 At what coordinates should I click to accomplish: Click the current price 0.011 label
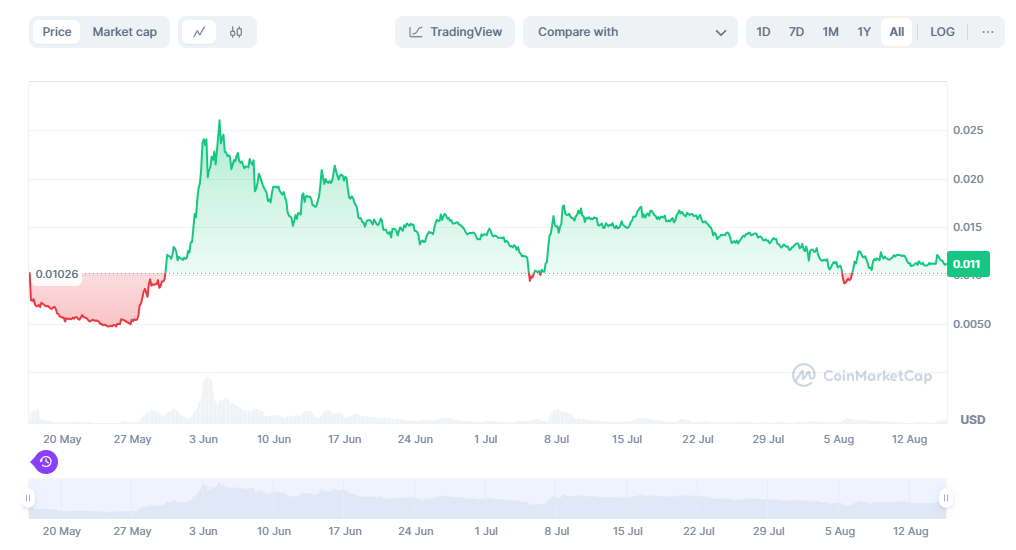point(967,264)
